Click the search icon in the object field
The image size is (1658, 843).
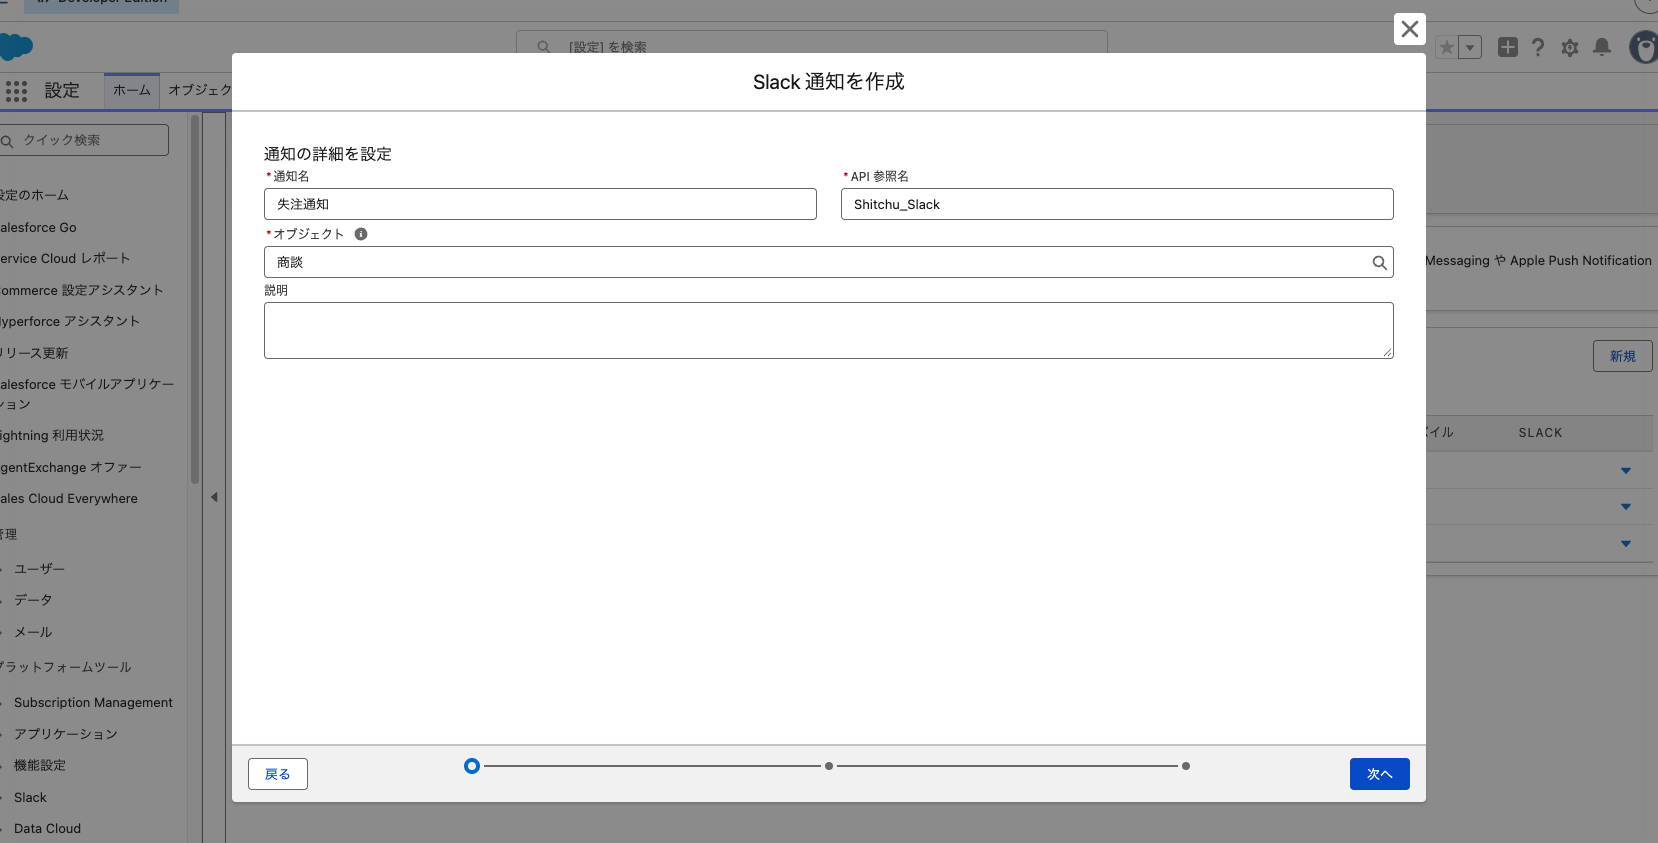point(1379,263)
